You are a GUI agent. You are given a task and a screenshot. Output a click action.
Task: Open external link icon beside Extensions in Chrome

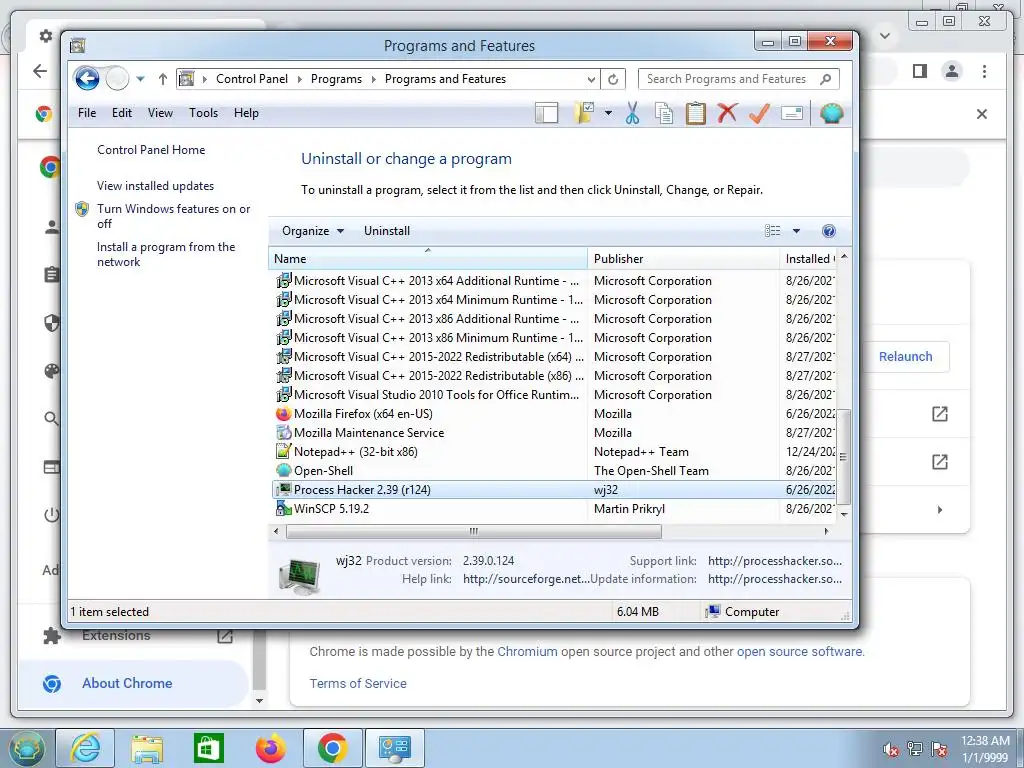[x=225, y=635]
